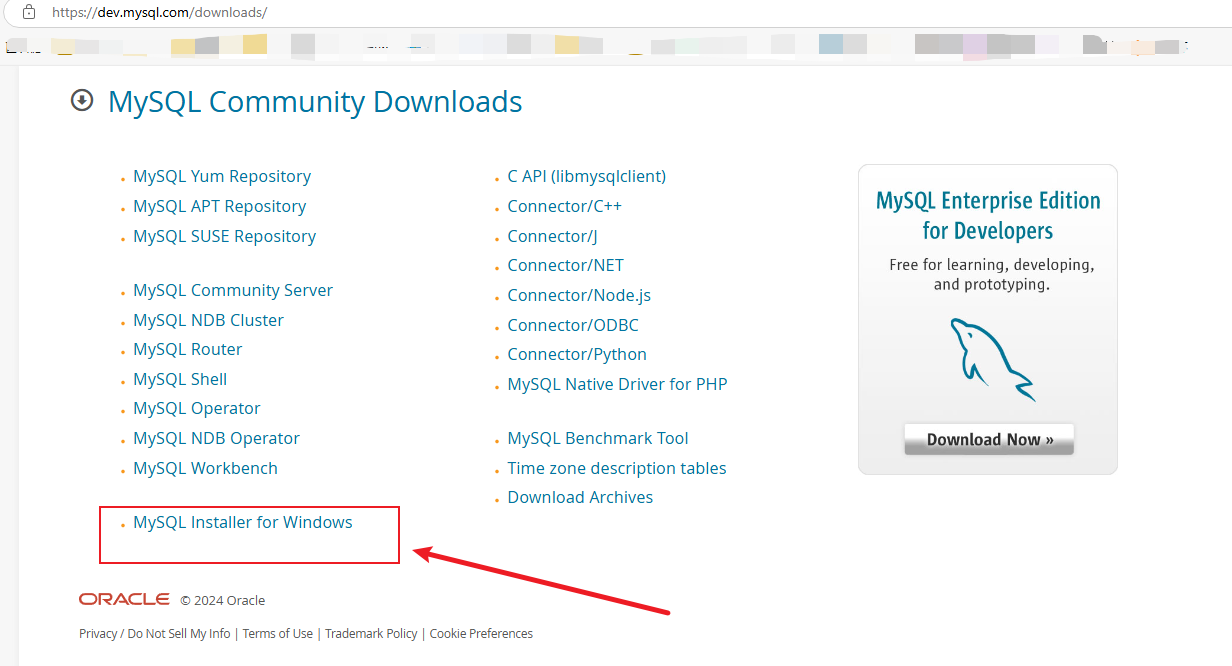Open MySQL APT Repository link
The image size is (1232, 666).
[220, 206]
